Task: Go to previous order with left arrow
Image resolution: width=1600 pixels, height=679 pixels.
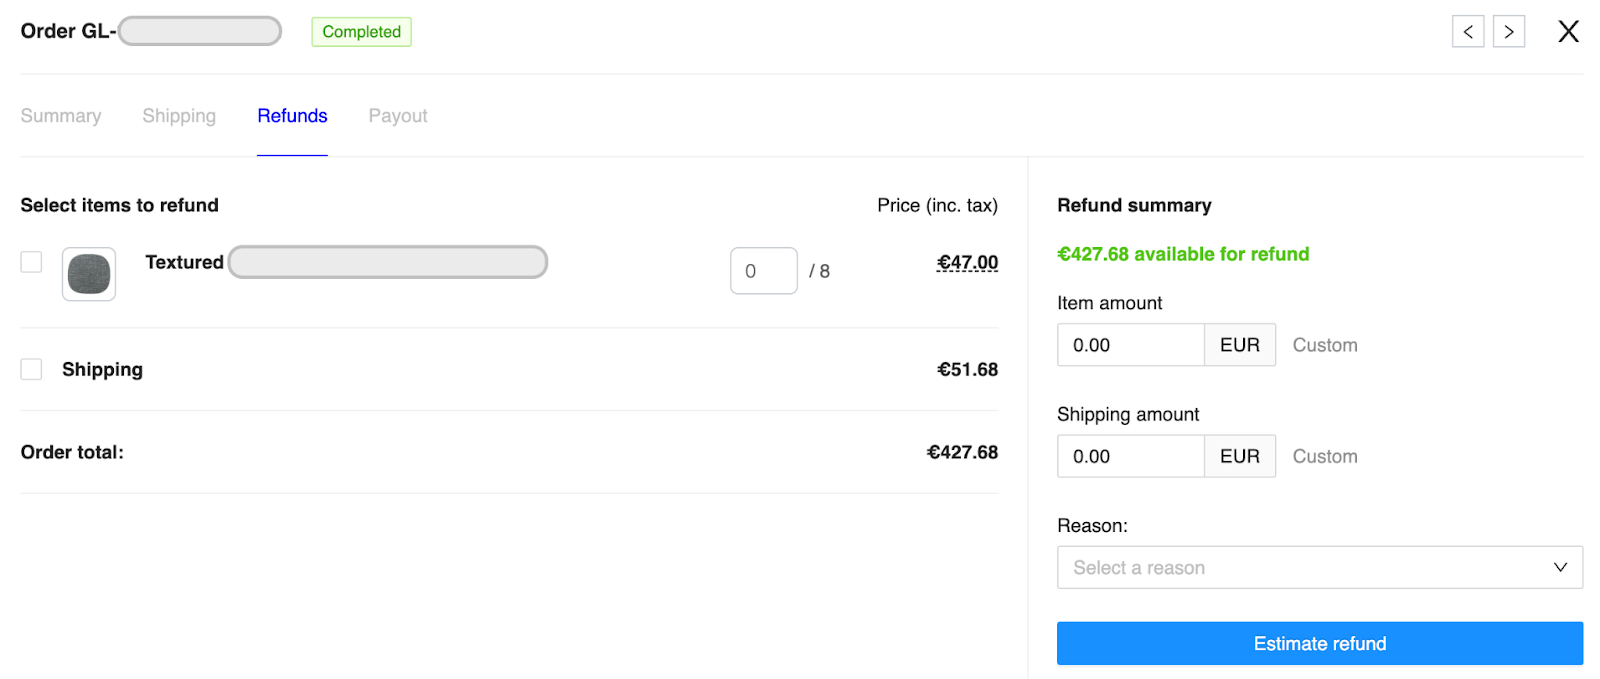Action: (x=1467, y=32)
